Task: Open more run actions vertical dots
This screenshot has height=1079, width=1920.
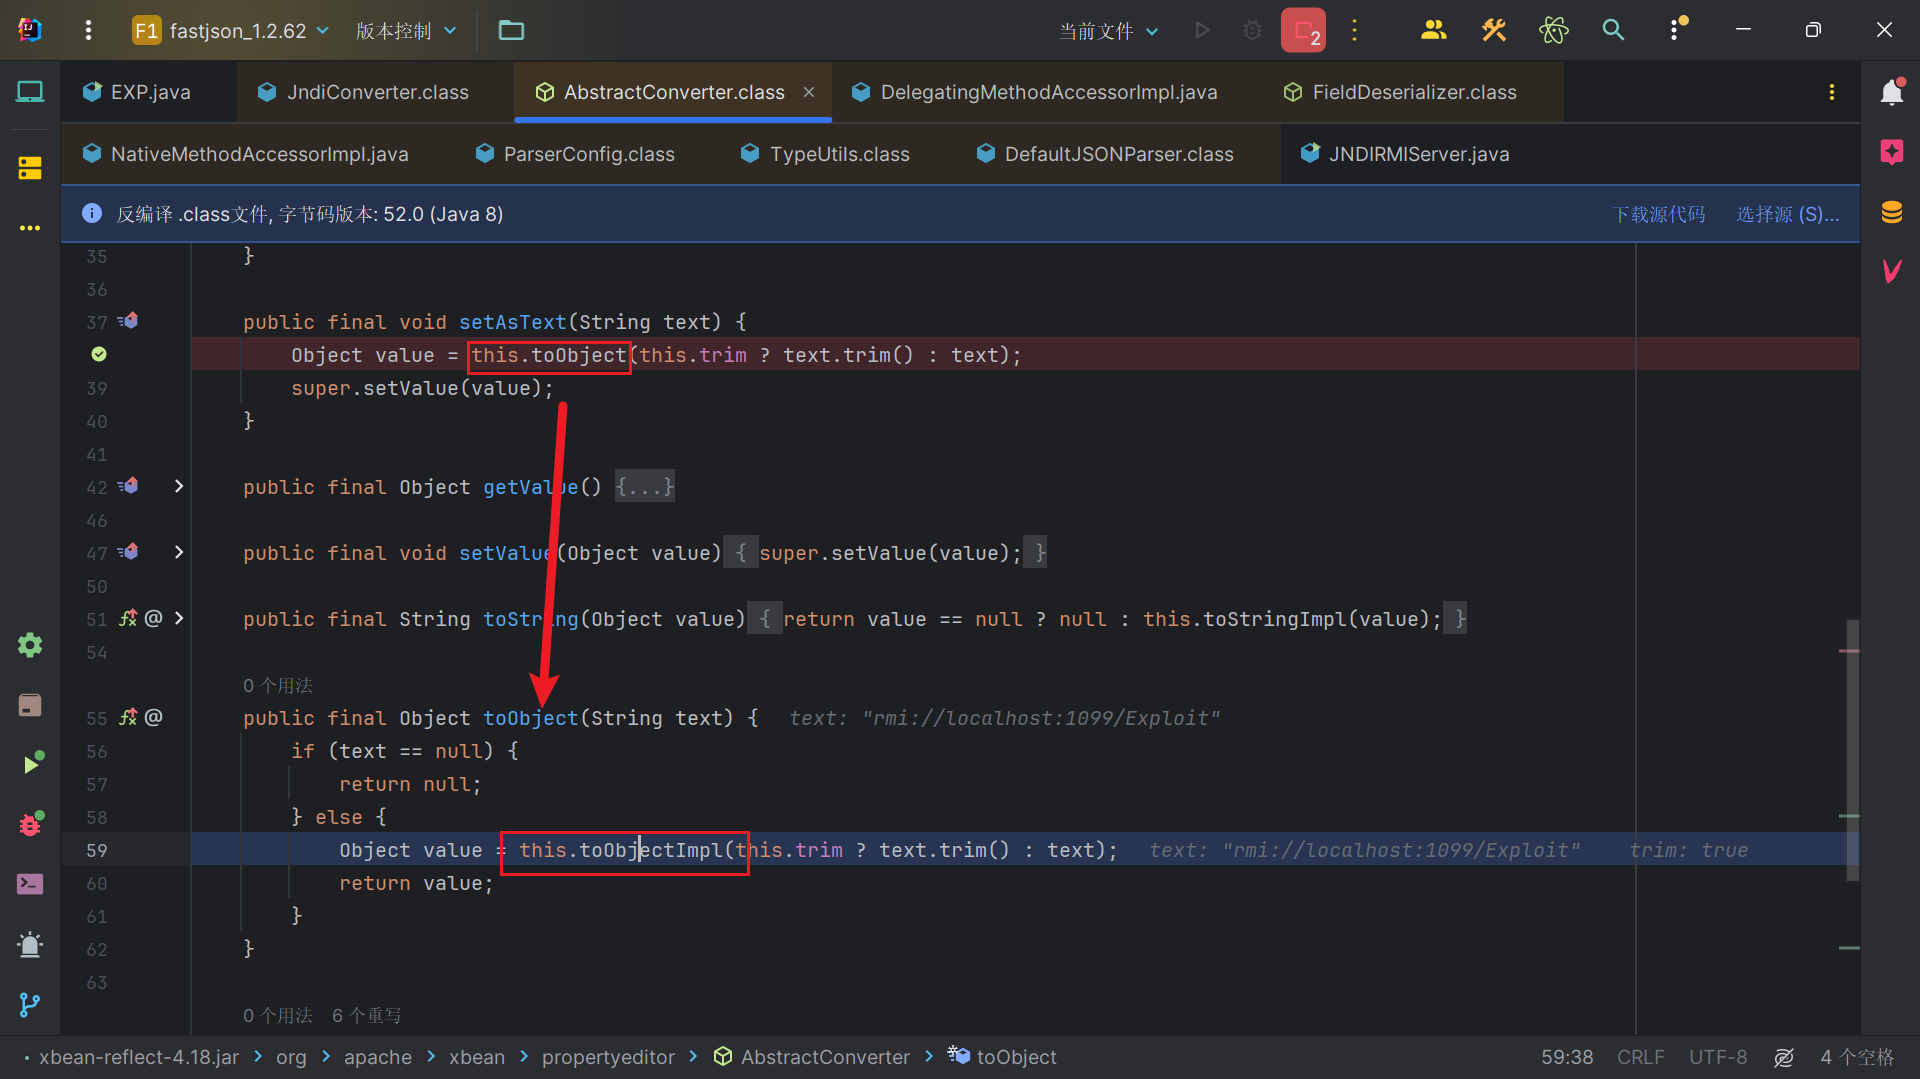Action: (x=1355, y=30)
